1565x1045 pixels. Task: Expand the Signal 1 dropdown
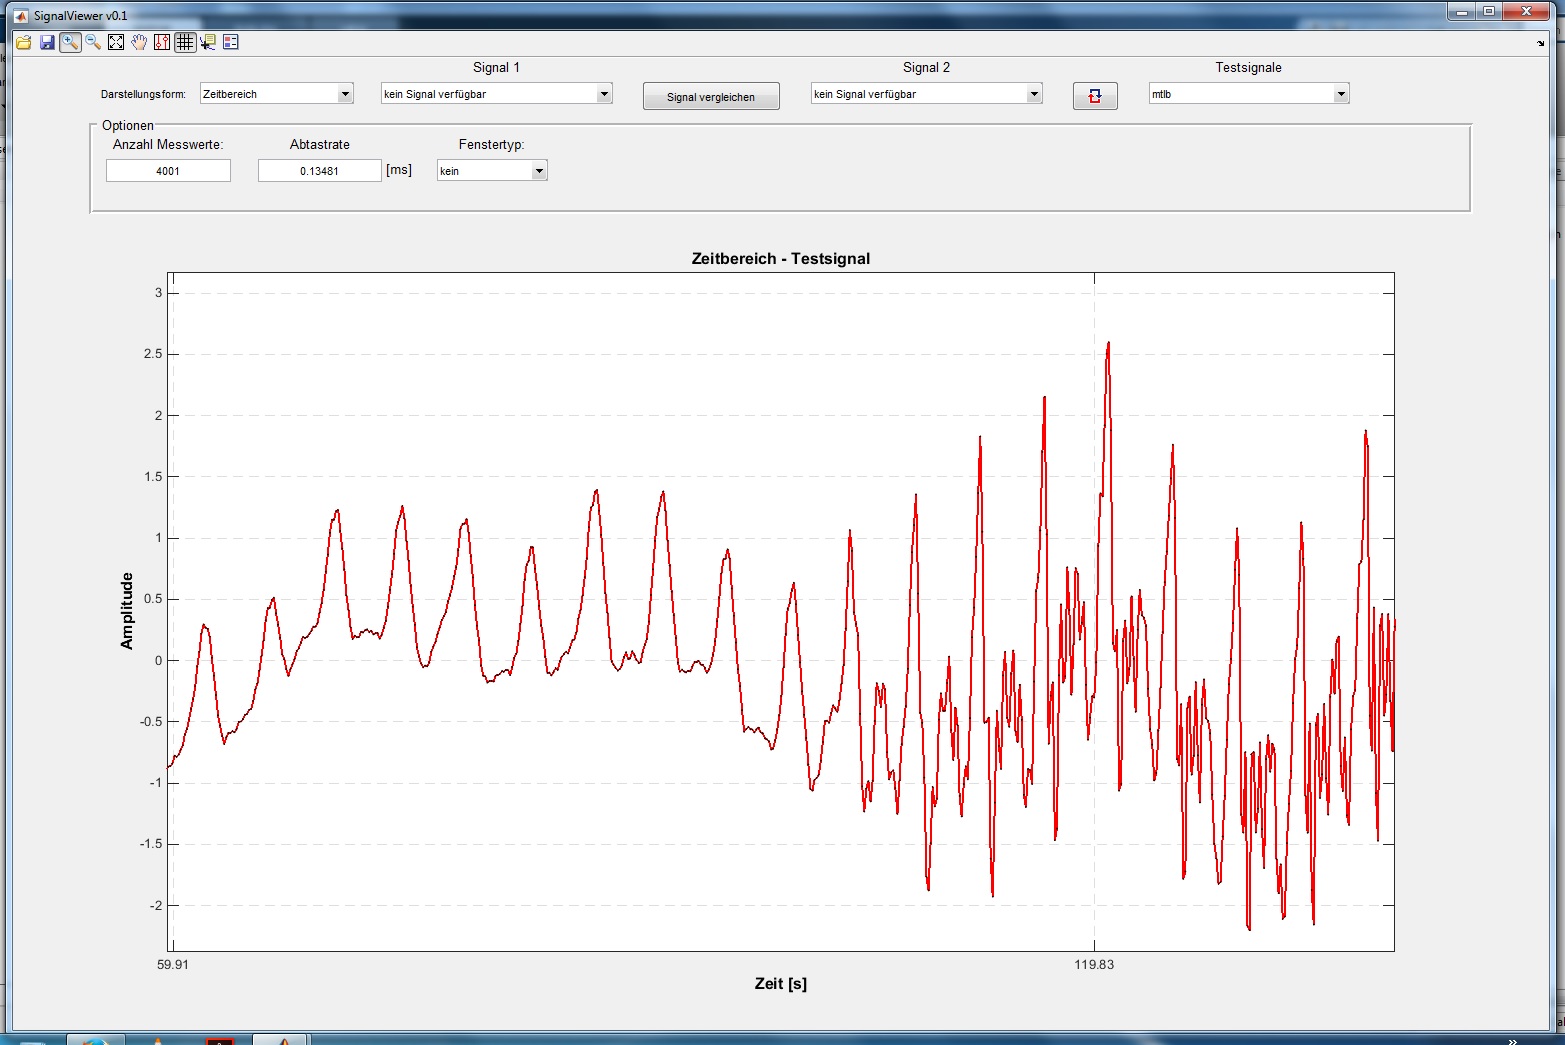pyautogui.click(x=496, y=94)
